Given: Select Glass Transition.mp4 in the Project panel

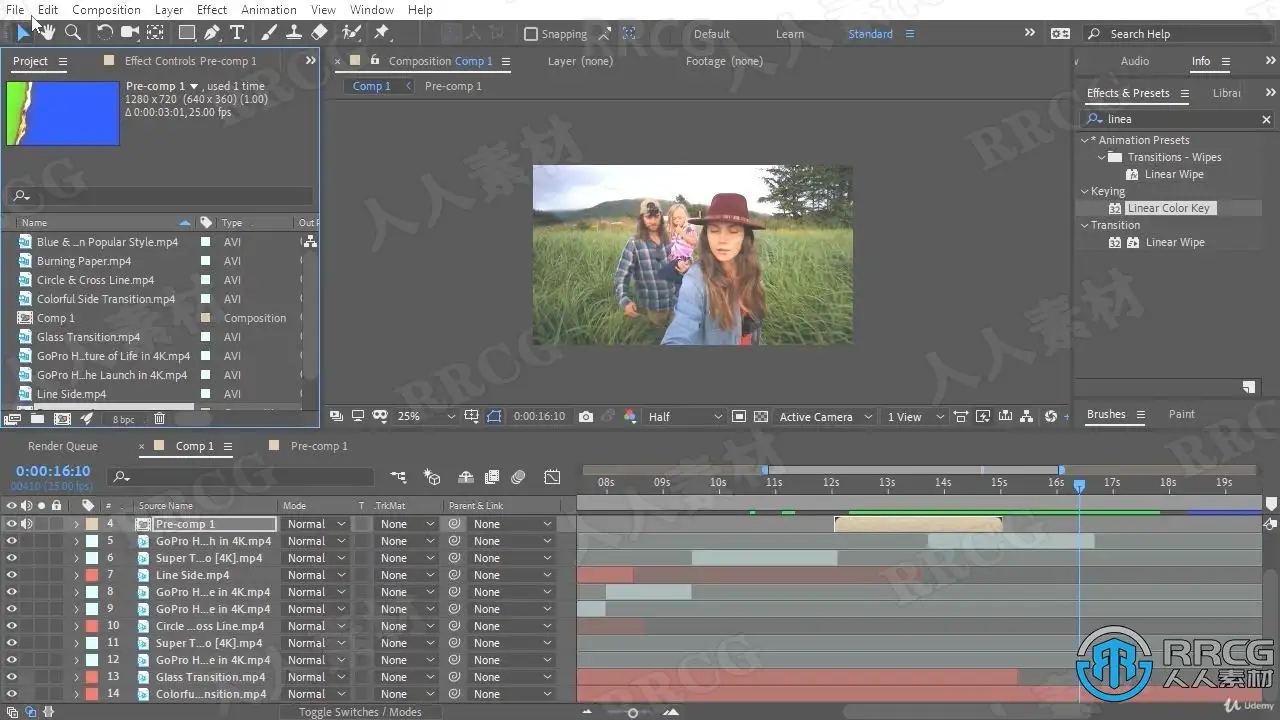Looking at the screenshot, I should (x=88, y=337).
